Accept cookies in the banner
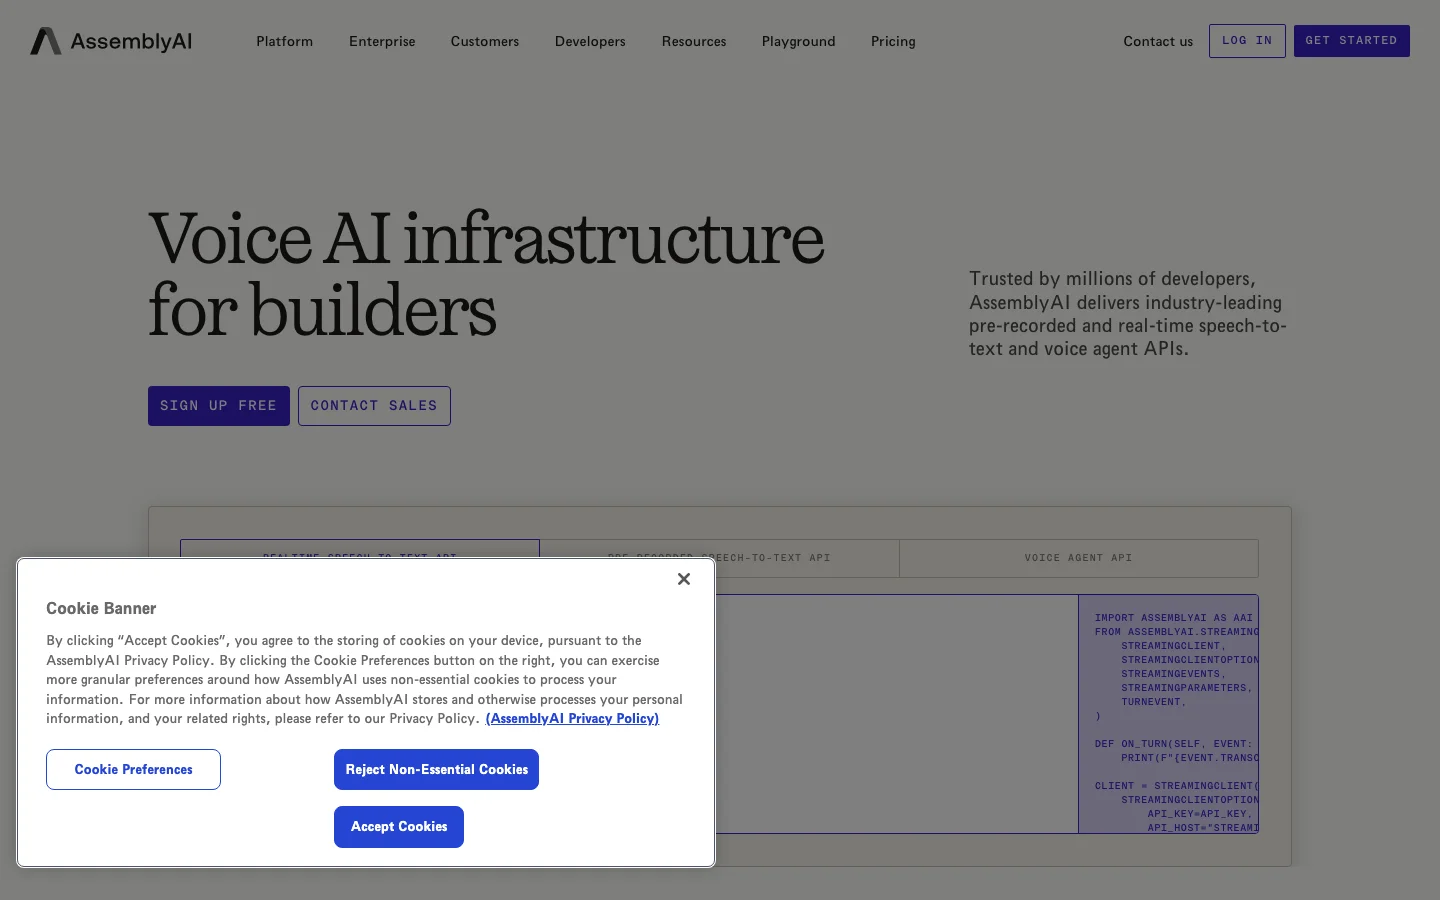 [399, 827]
